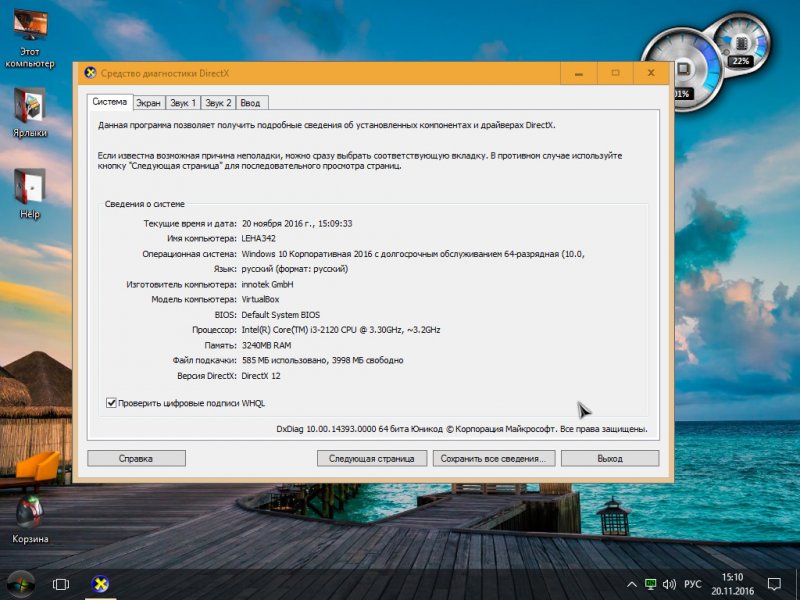This screenshot has height=600, width=800.
Task: Switch to the Ввод tab
Action: pyautogui.click(x=251, y=103)
